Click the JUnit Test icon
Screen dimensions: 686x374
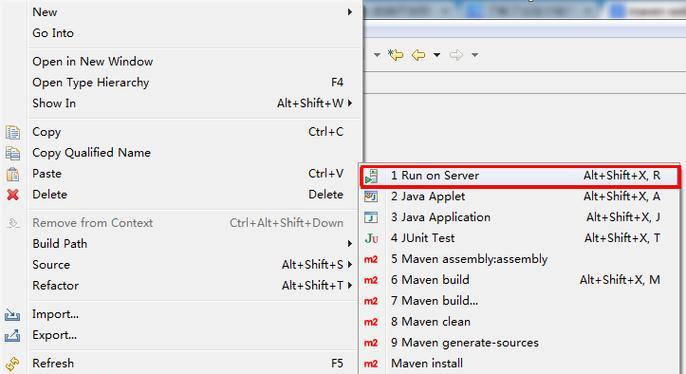click(371, 238)
